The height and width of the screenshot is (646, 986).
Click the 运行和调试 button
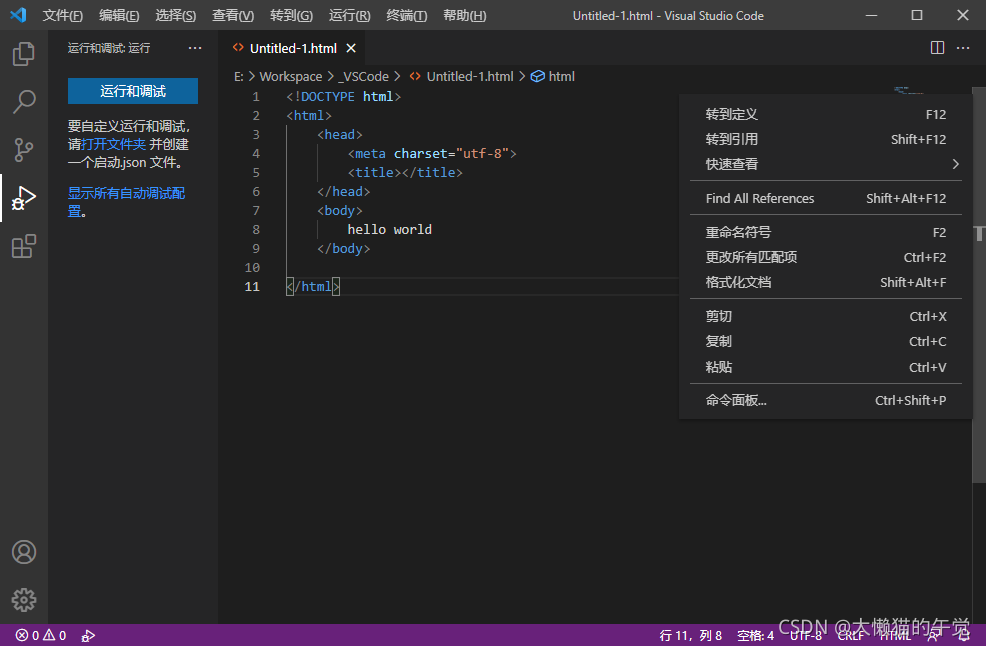click(x=133, y=90)
